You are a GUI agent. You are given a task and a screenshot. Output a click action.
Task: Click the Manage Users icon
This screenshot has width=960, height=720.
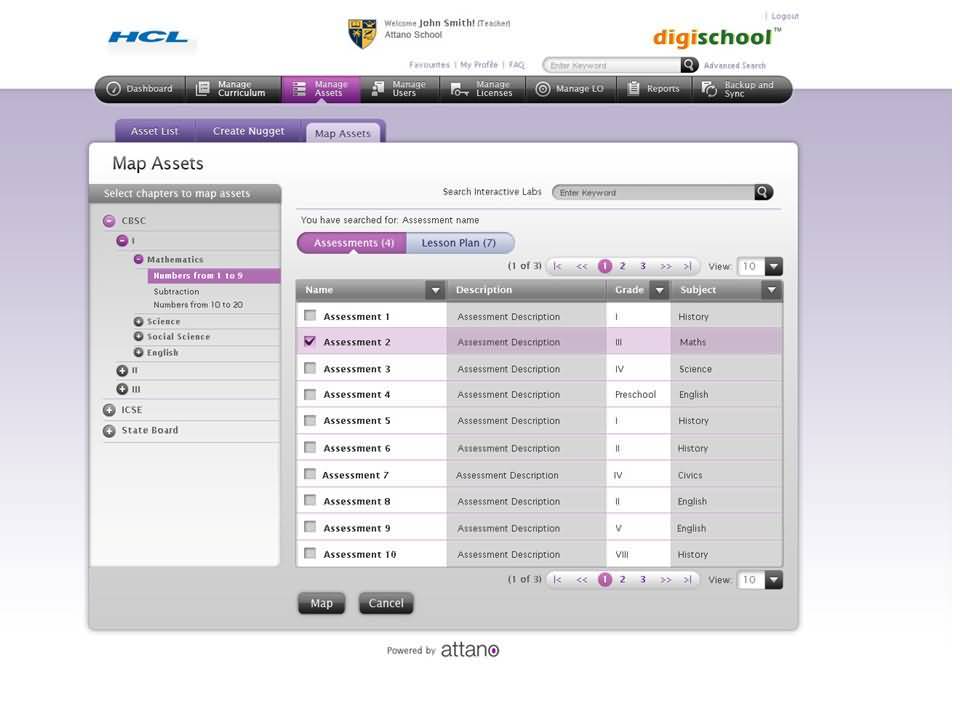click(x=377, y=89)
